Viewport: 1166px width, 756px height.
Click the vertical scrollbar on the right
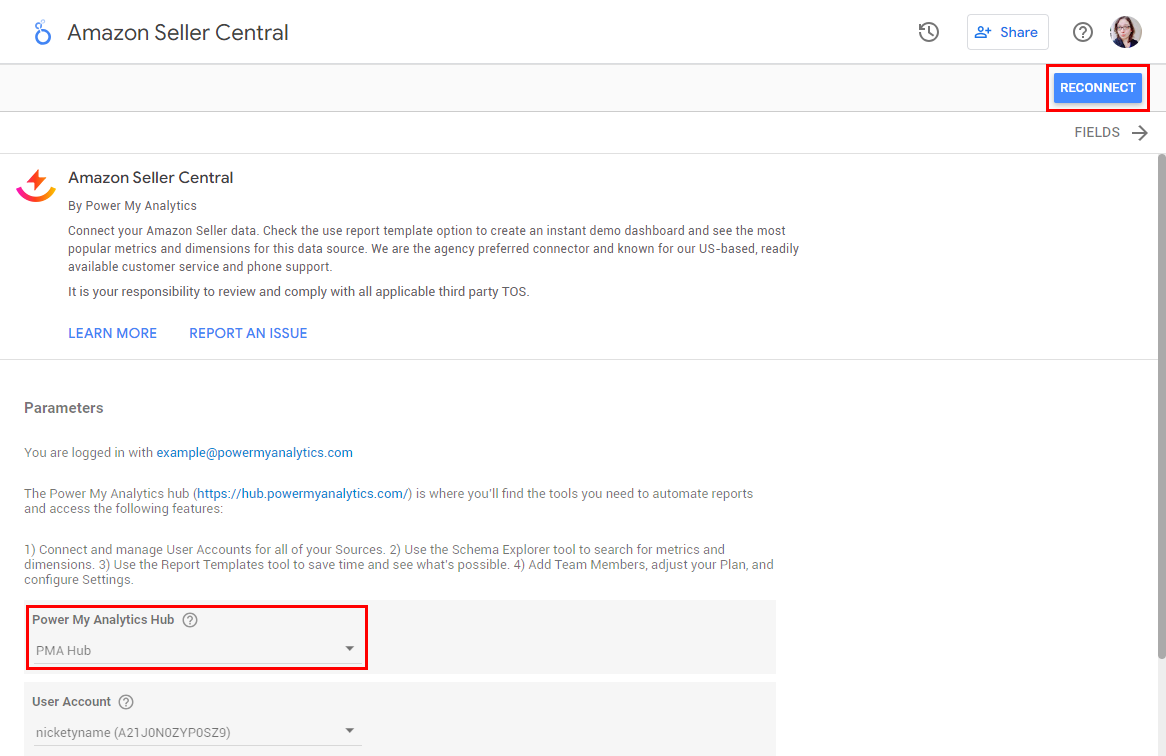[x=1160, y=400]
